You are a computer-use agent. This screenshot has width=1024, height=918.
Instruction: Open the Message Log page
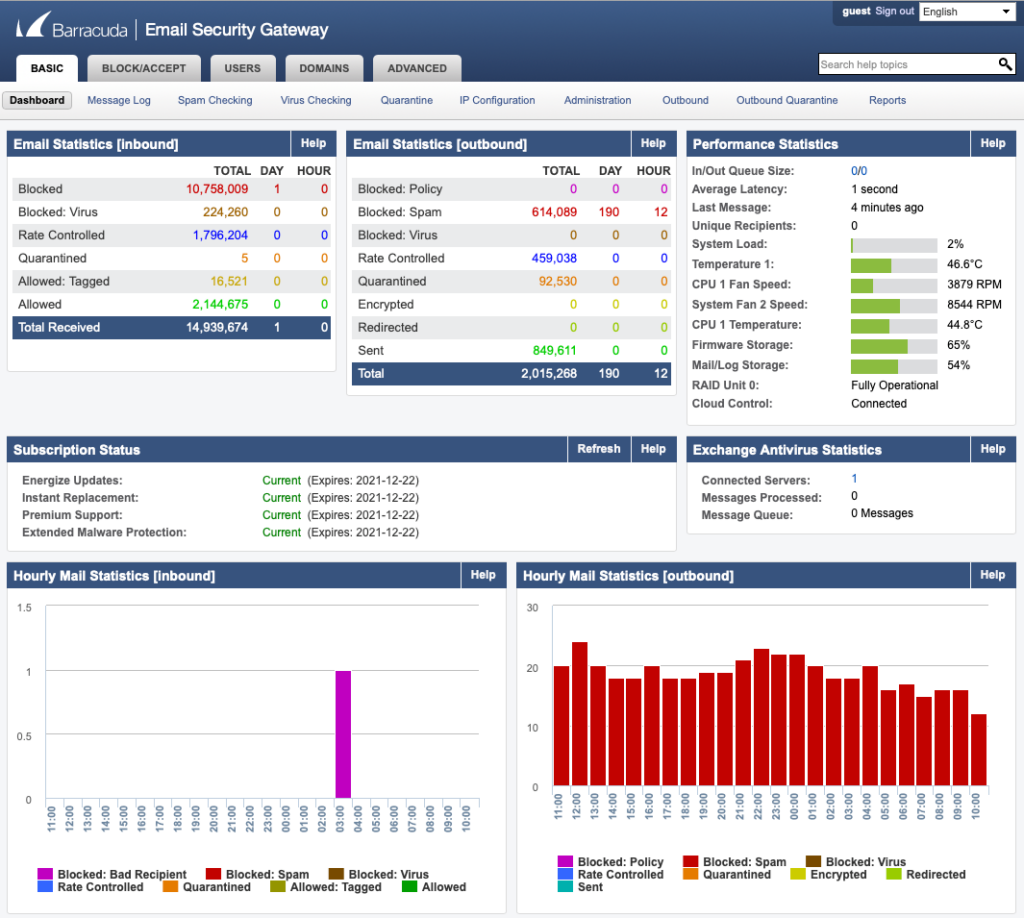(x=118, y=100)
